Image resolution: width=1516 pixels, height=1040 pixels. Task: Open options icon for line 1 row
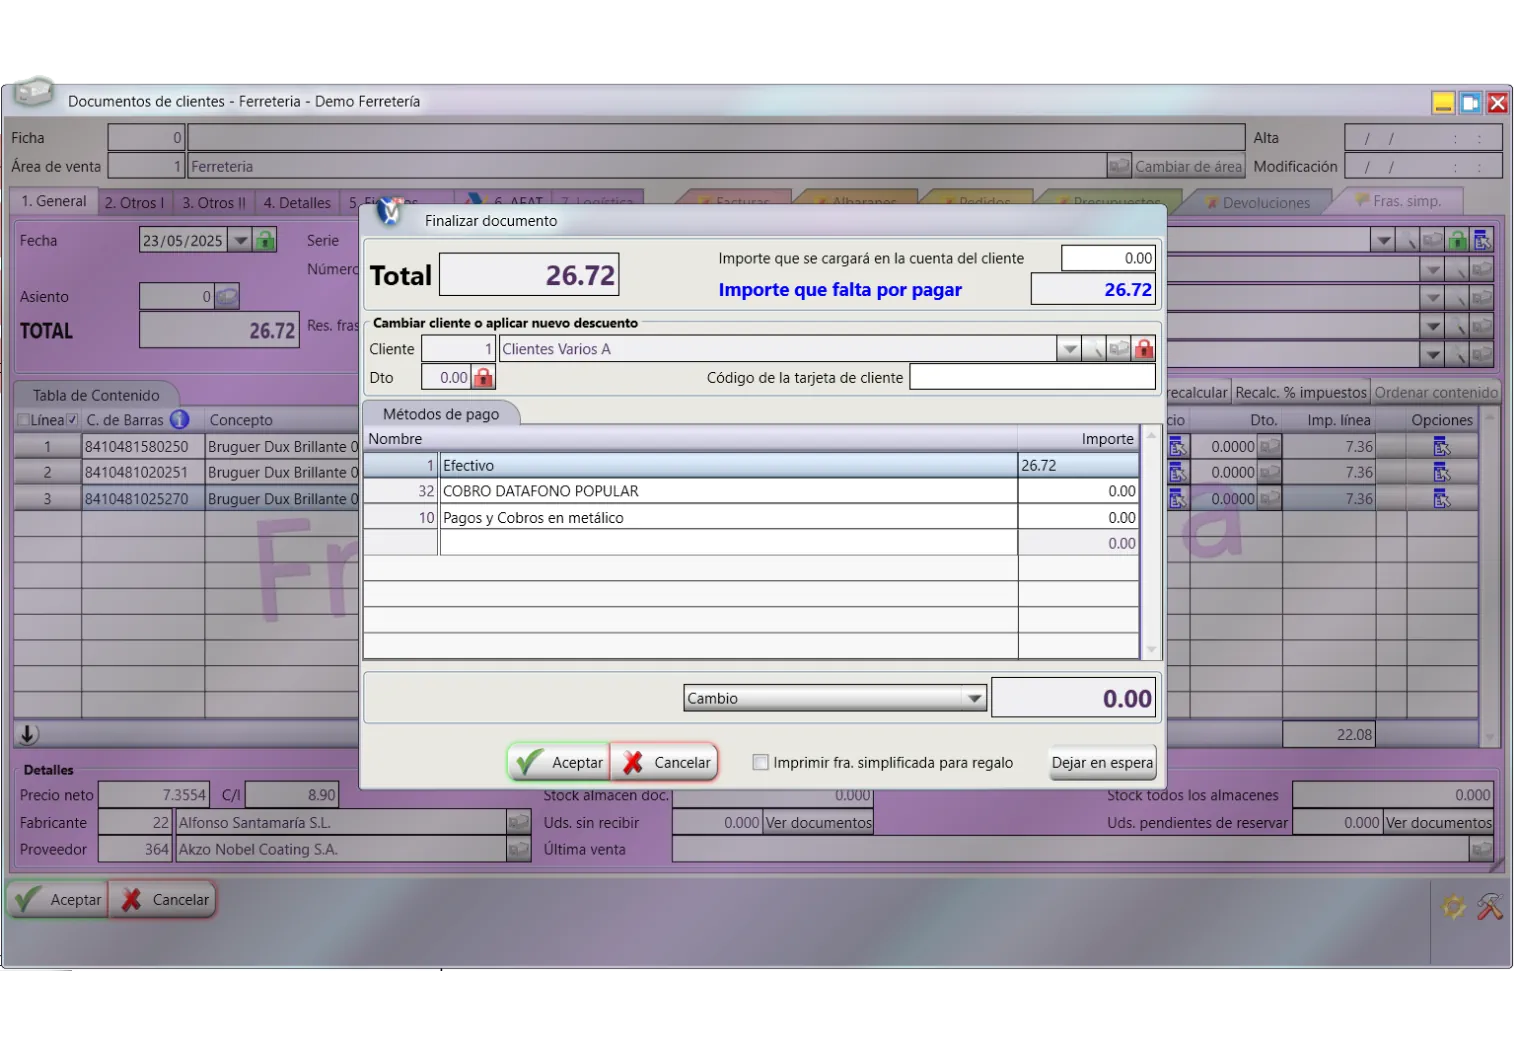click(1441, 447)
